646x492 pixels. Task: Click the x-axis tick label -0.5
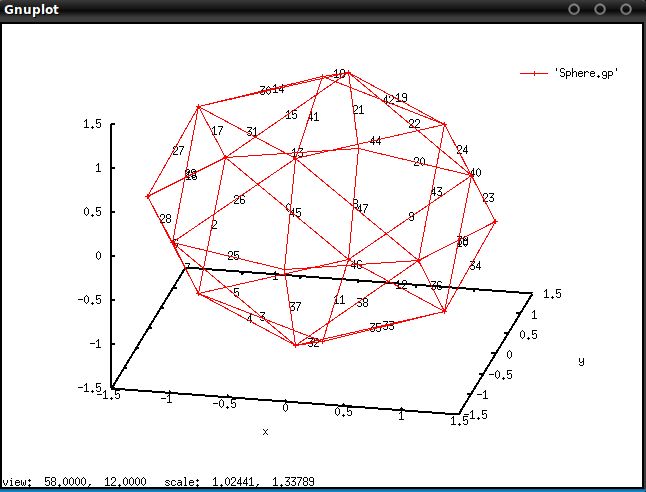(x=225, y=403)
